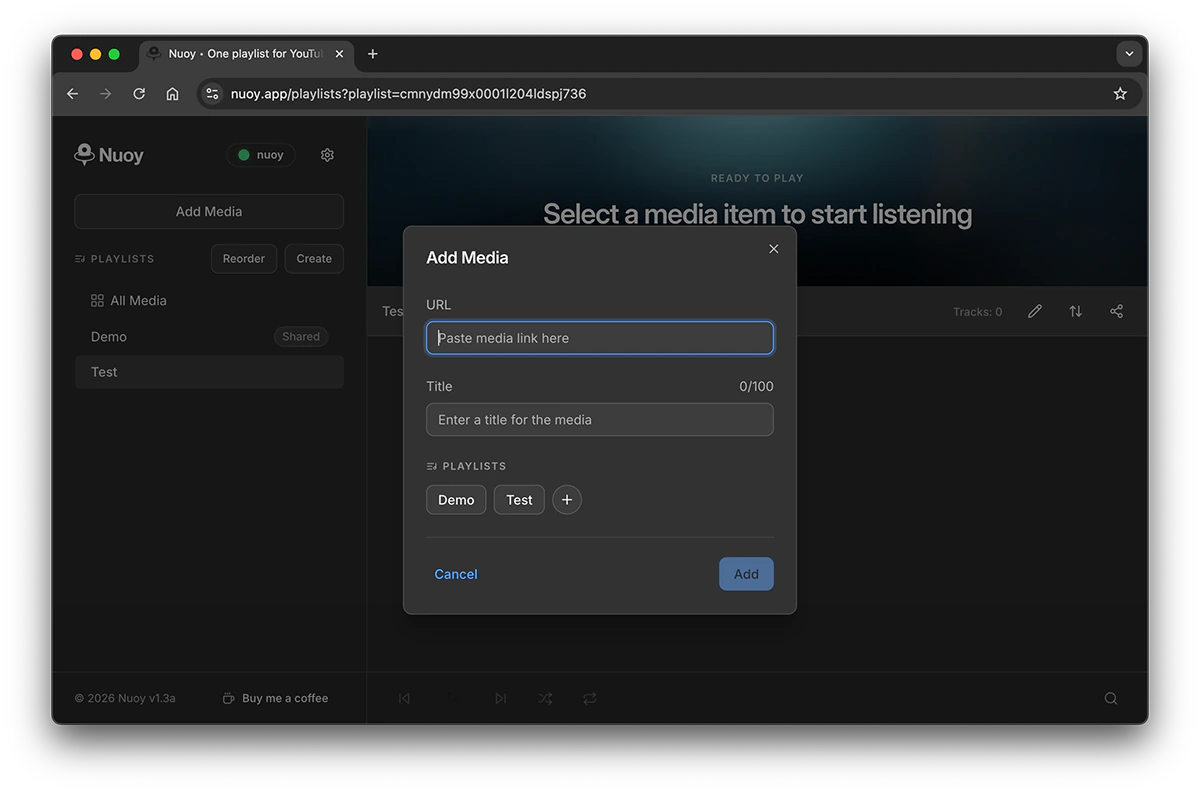Click the Create playlist button
The width and height of the screenshot is (1200, 793).
coord(314,259)
